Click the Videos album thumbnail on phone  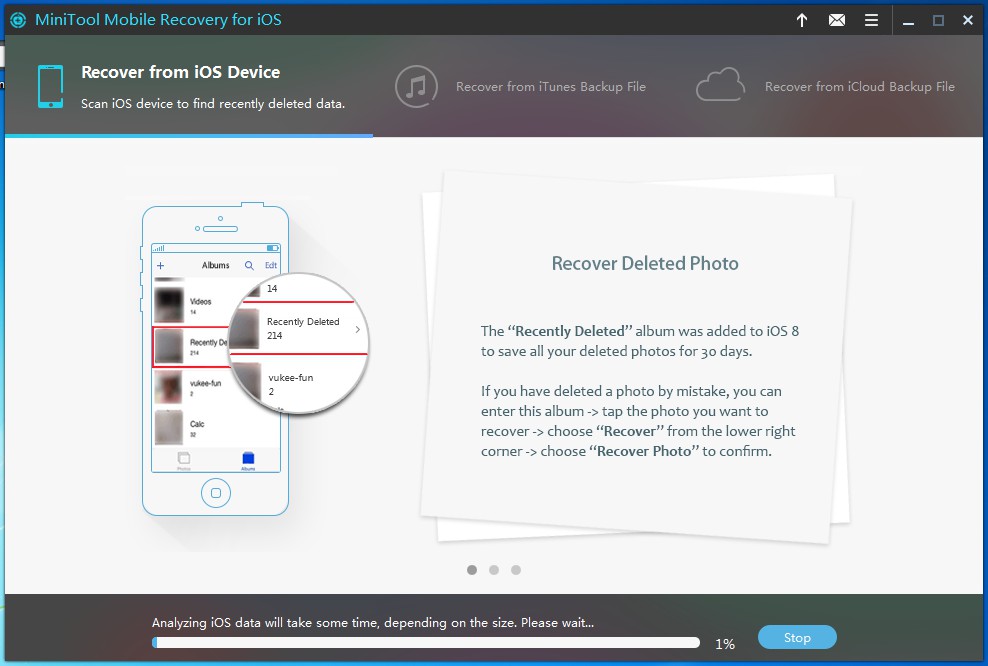tap(169, 306)
